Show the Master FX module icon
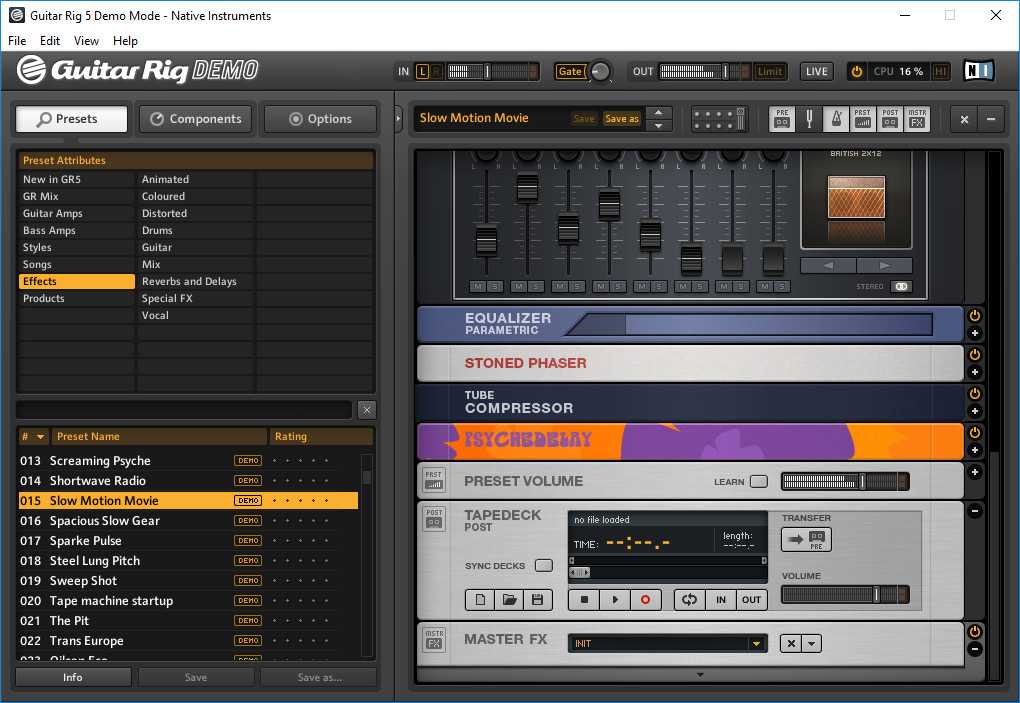Screen dimensions: 1020x703 [x=917, y=119]
